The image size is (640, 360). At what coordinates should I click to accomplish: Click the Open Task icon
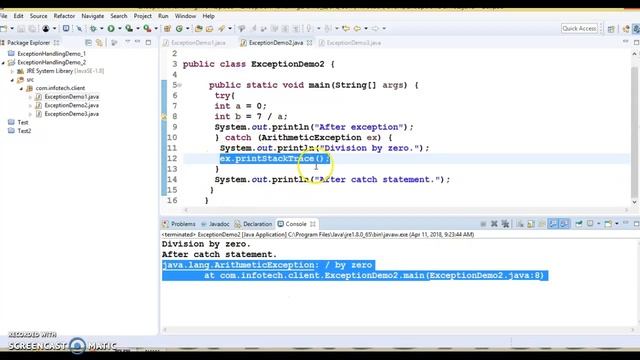point(209,29)
